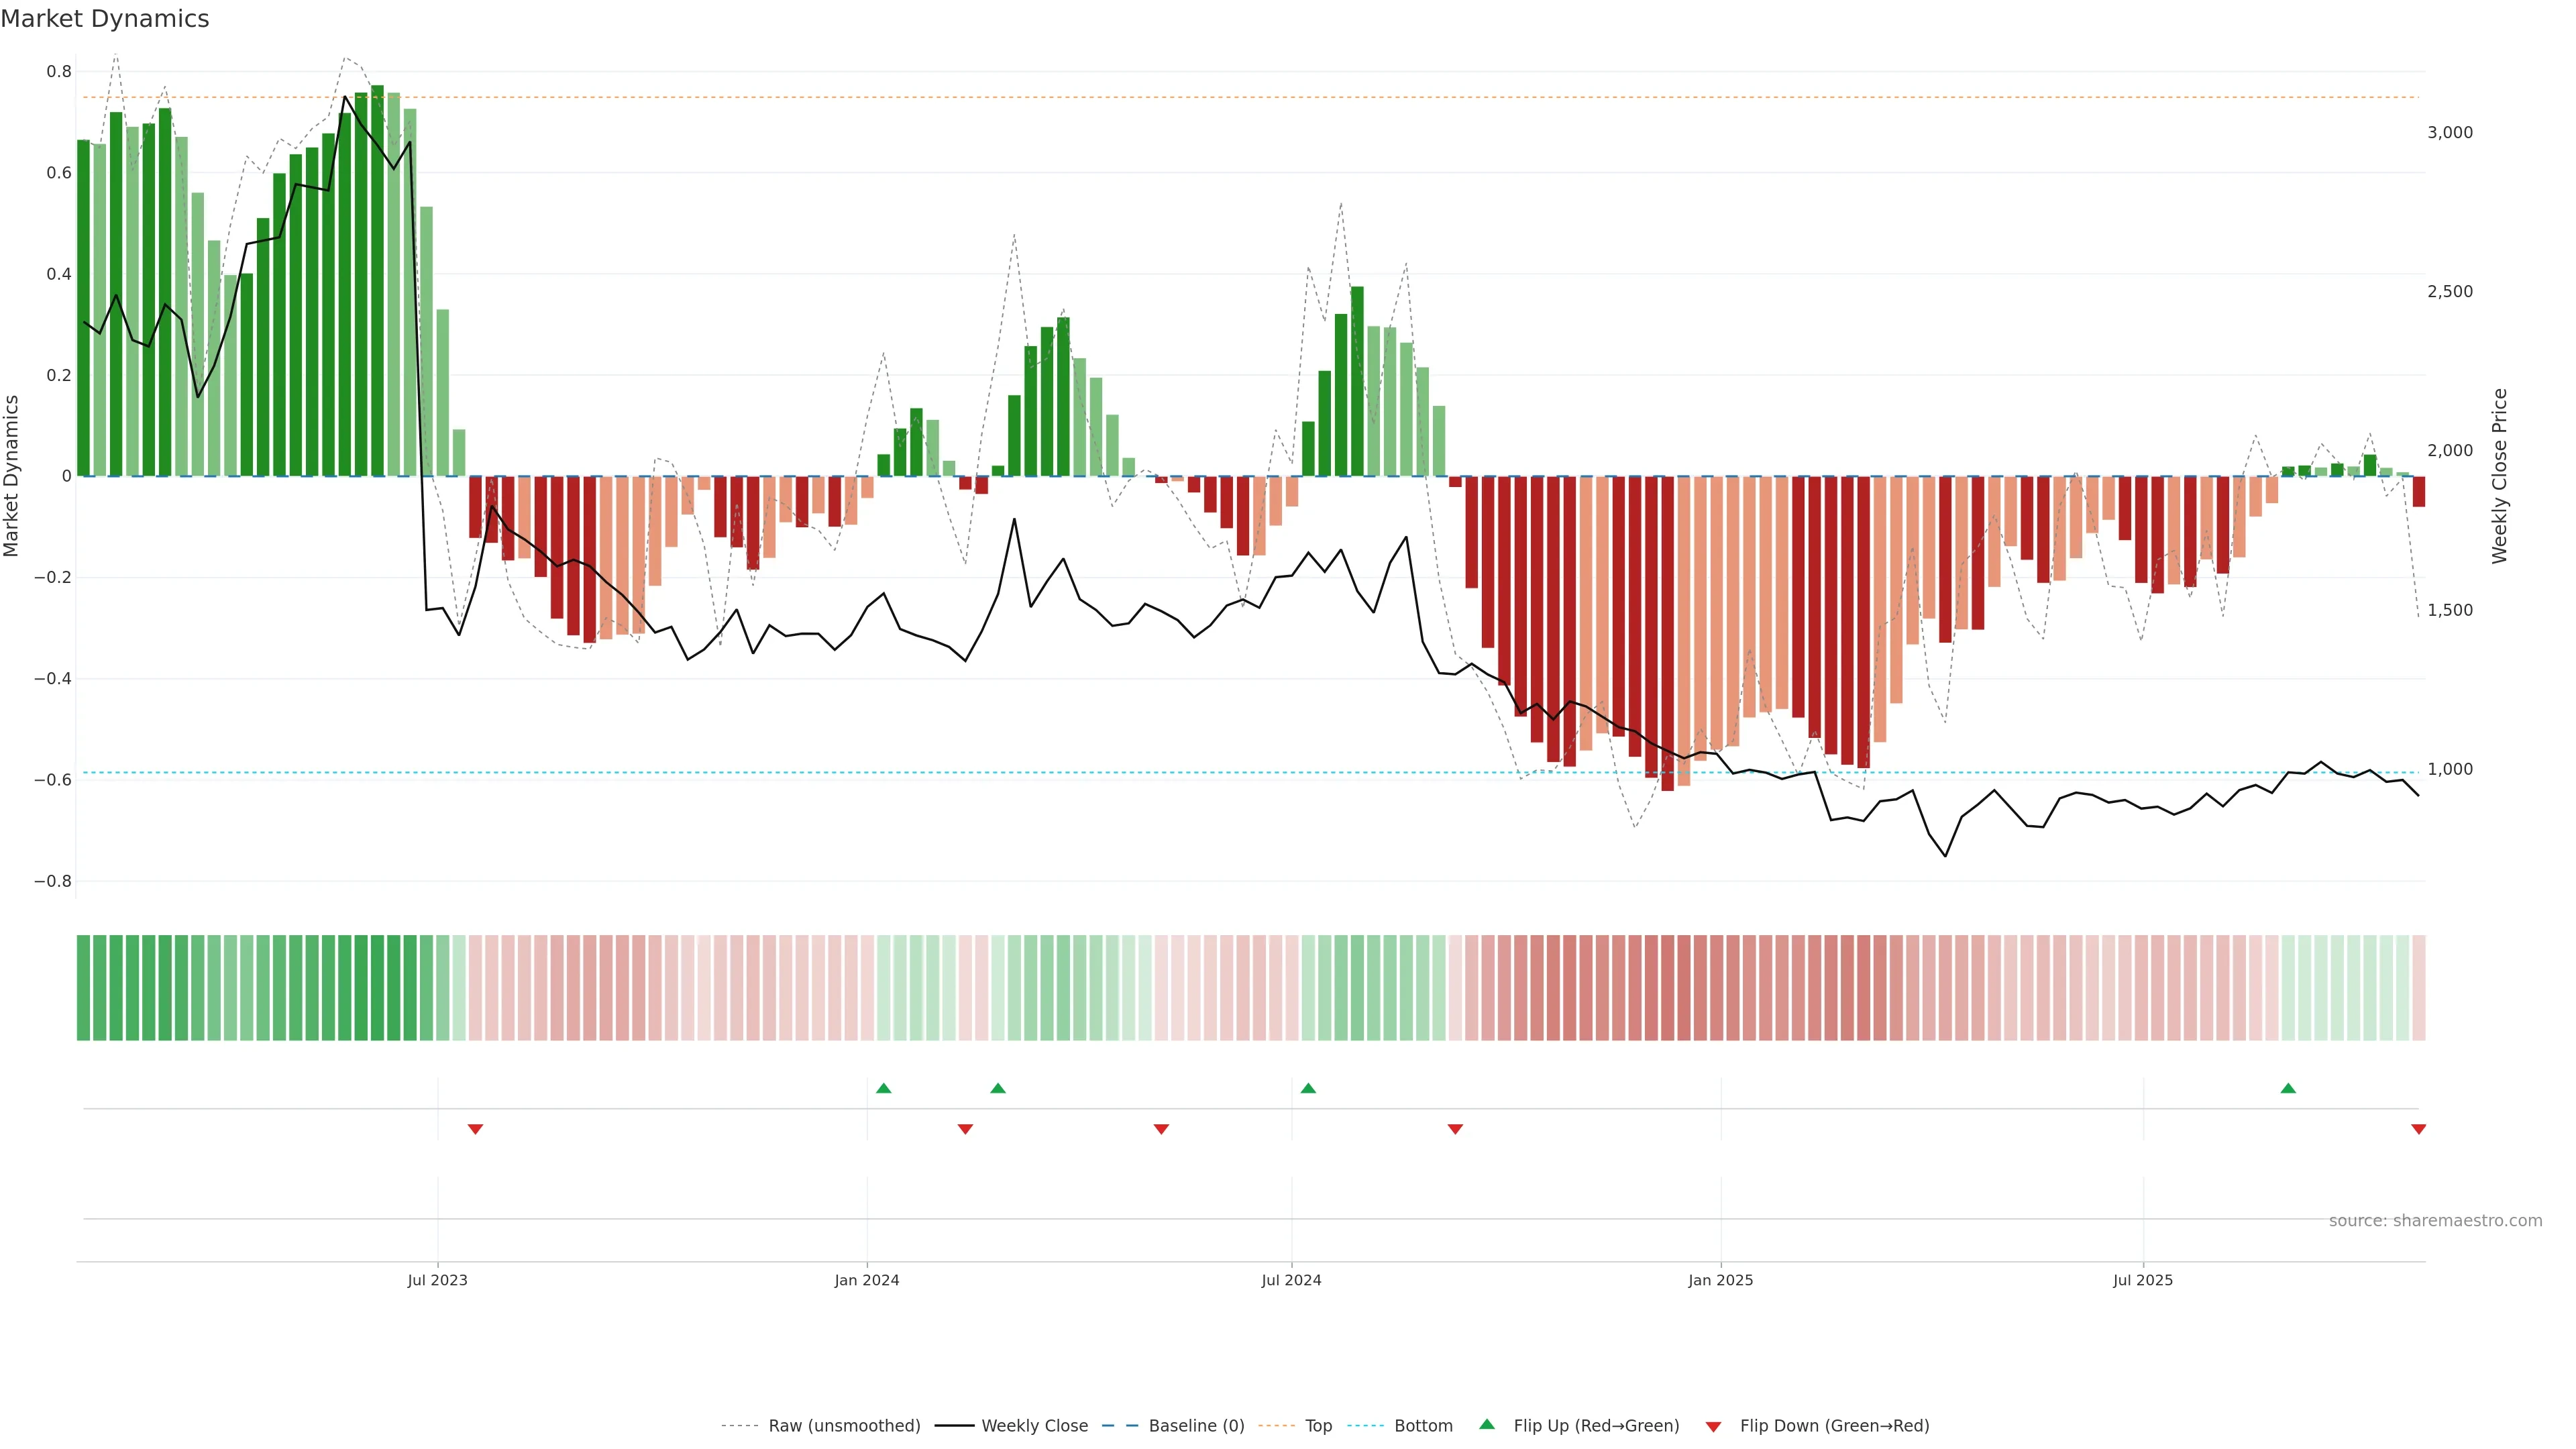Hide the Top threshold line via legend
The width and height of the screenshot is (2576, 1449).
click(x=1318, y=1426)
